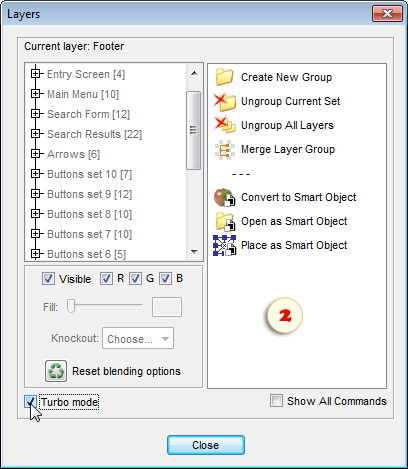Click Reset blending options label

click(x=126, y=371)
